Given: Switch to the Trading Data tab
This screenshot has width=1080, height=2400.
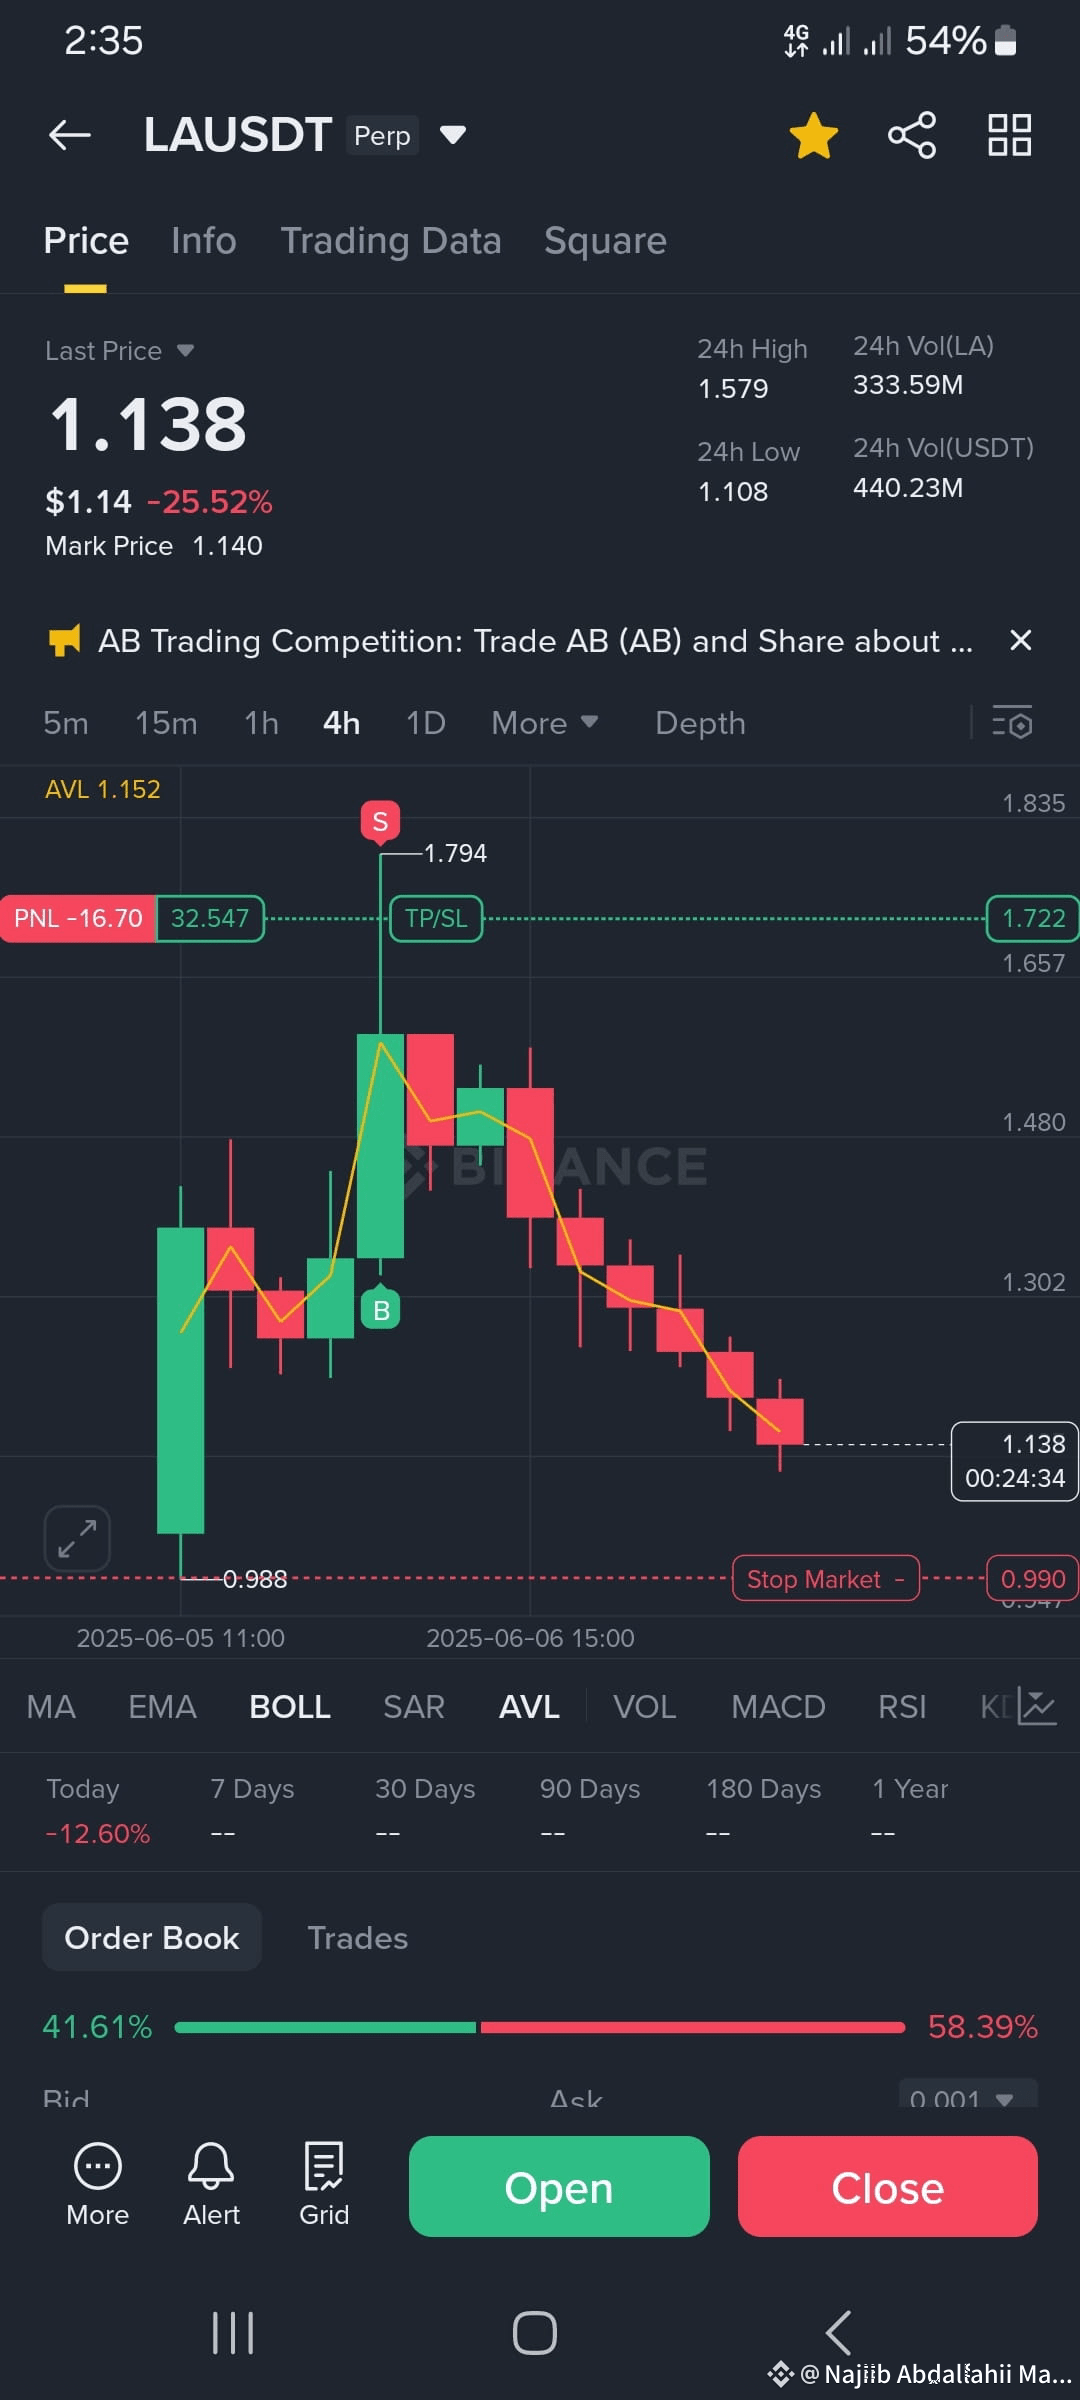Looking at the screenshot, I should pyautogui.click(x=391, y=241).
